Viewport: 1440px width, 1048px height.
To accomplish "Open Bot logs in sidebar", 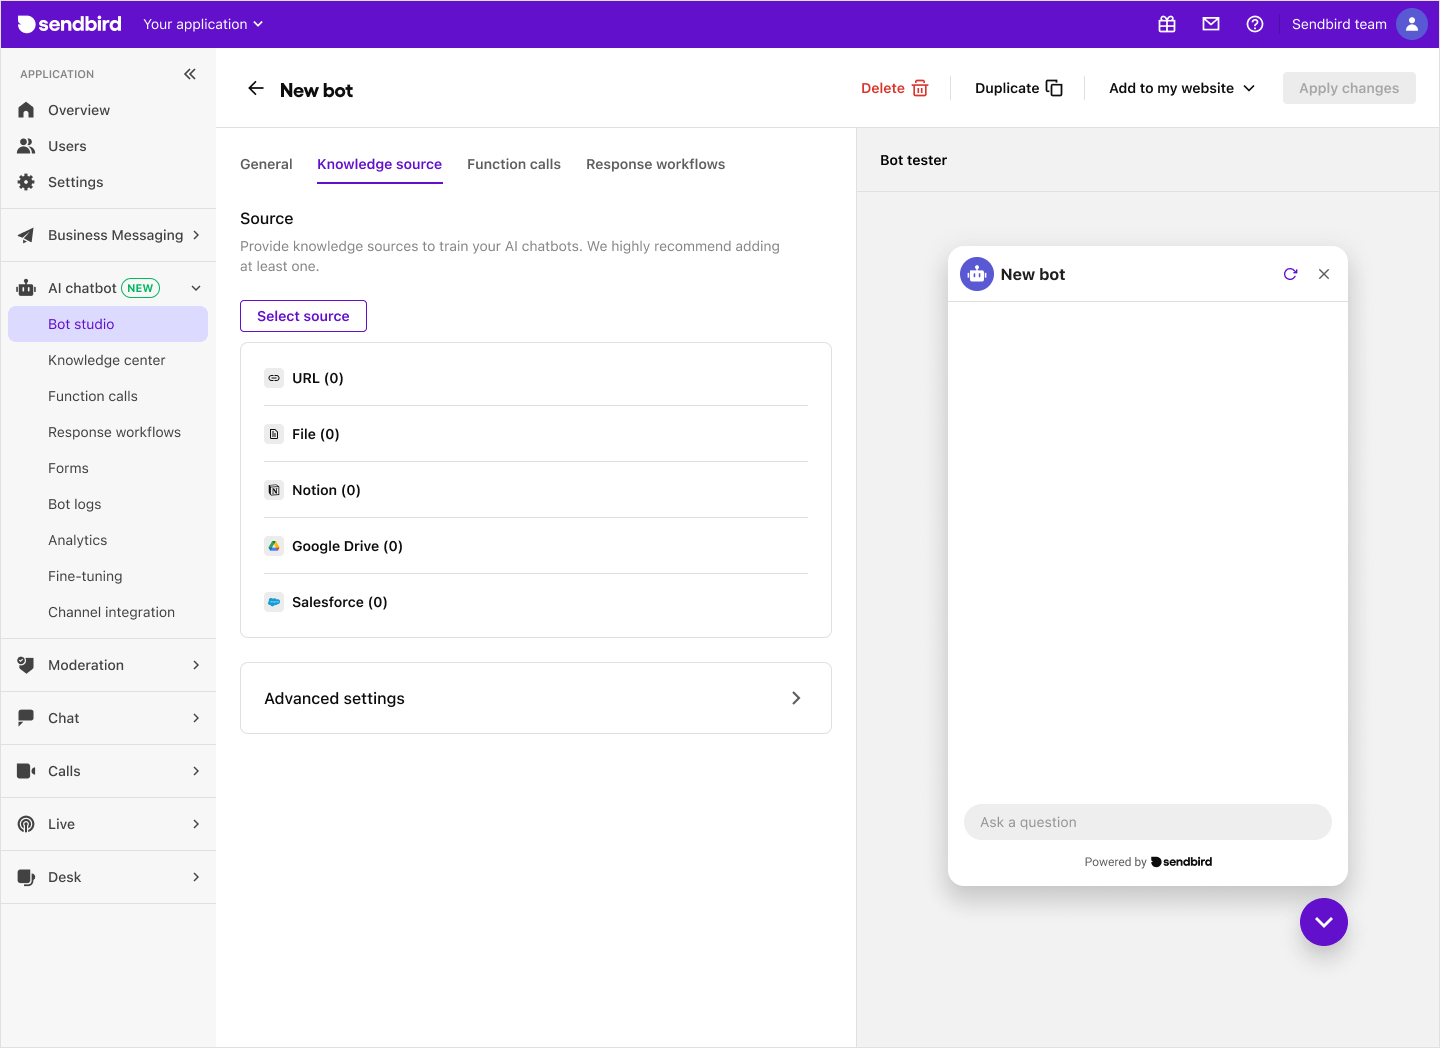I will (75, 504).
